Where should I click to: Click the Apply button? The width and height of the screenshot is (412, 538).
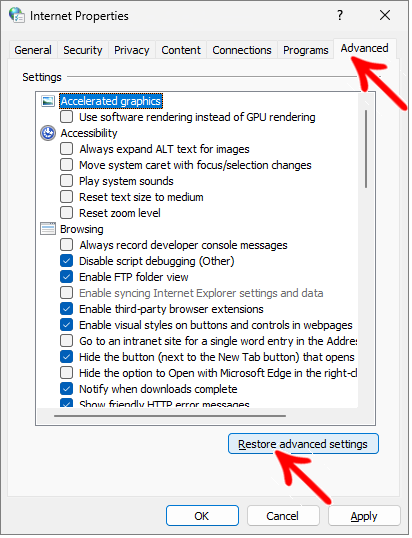click(x=364, y=516)
